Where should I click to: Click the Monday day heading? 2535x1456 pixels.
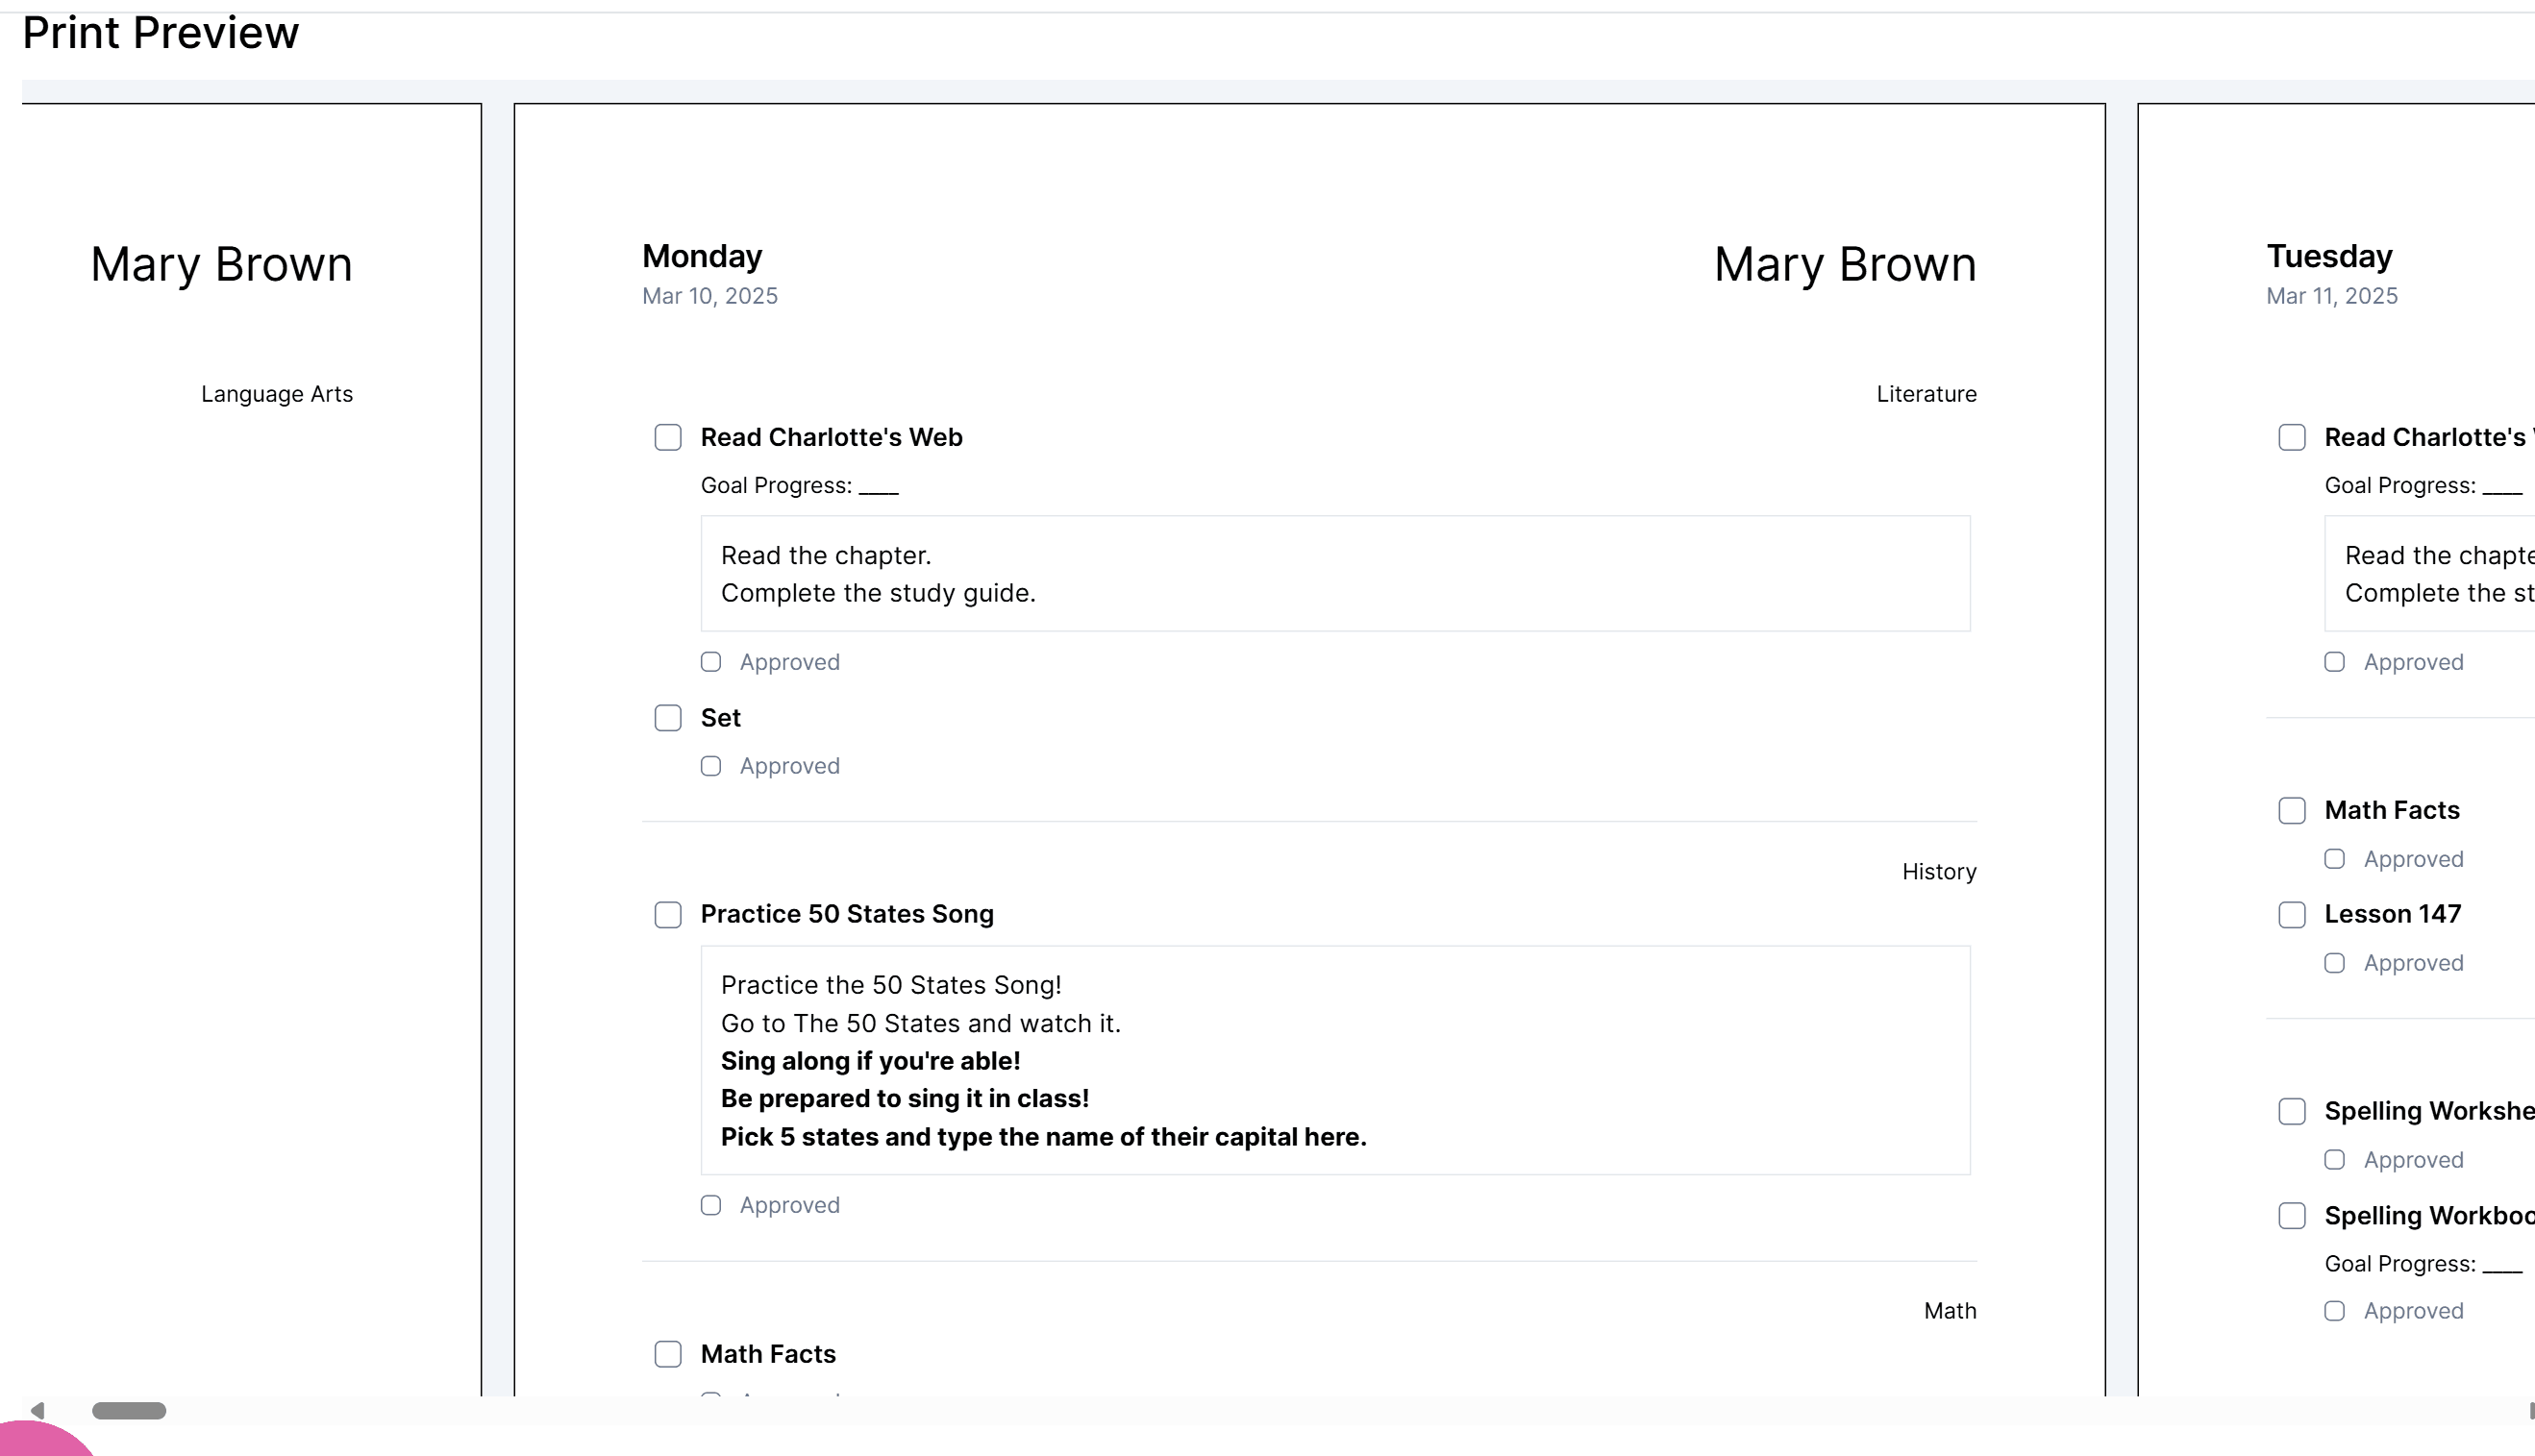pos(702,256)
